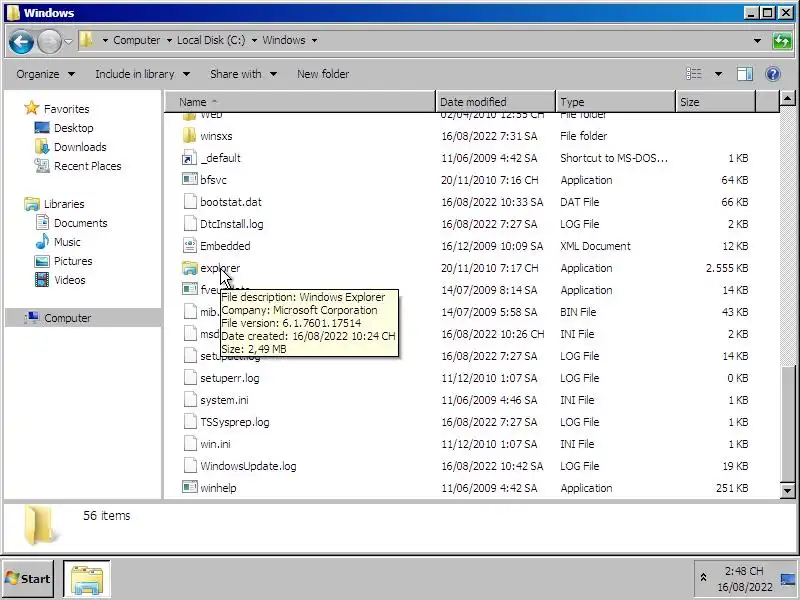This screenshot has width=800, height=600.
Task: Select the winhelp application icon
Action: [189, 487]
